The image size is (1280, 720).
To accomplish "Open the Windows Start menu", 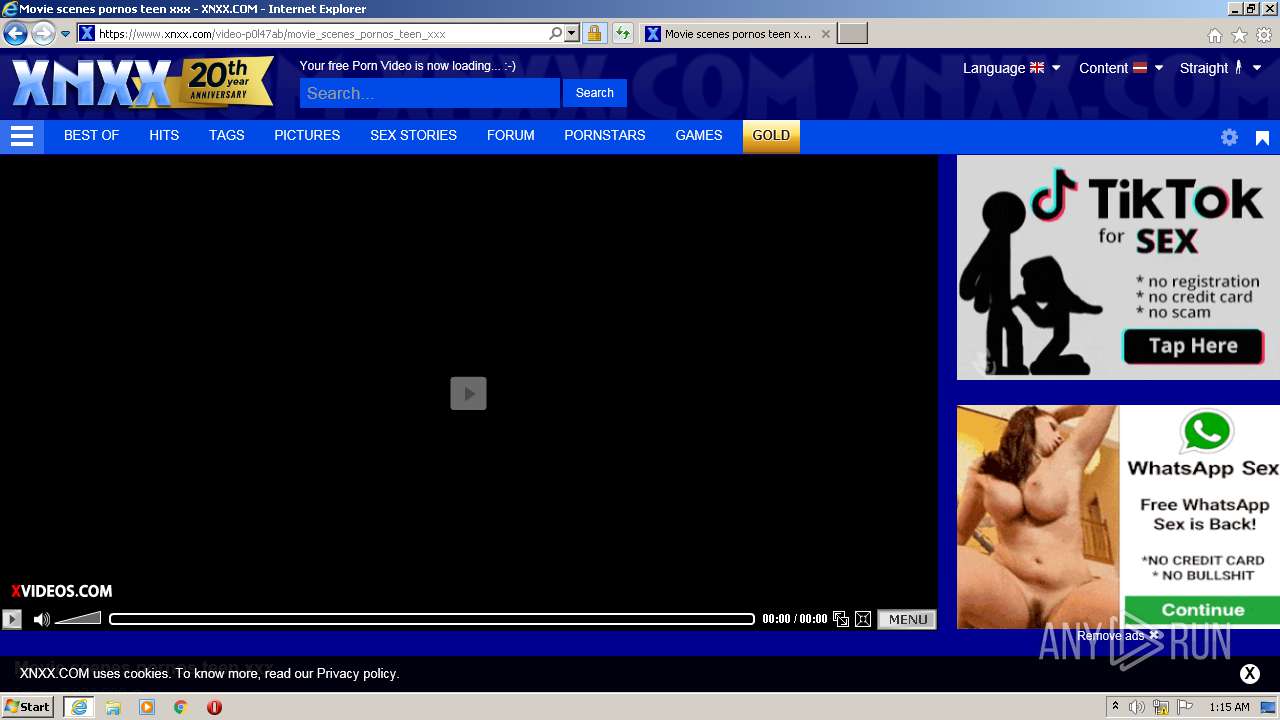I will 27,707.
